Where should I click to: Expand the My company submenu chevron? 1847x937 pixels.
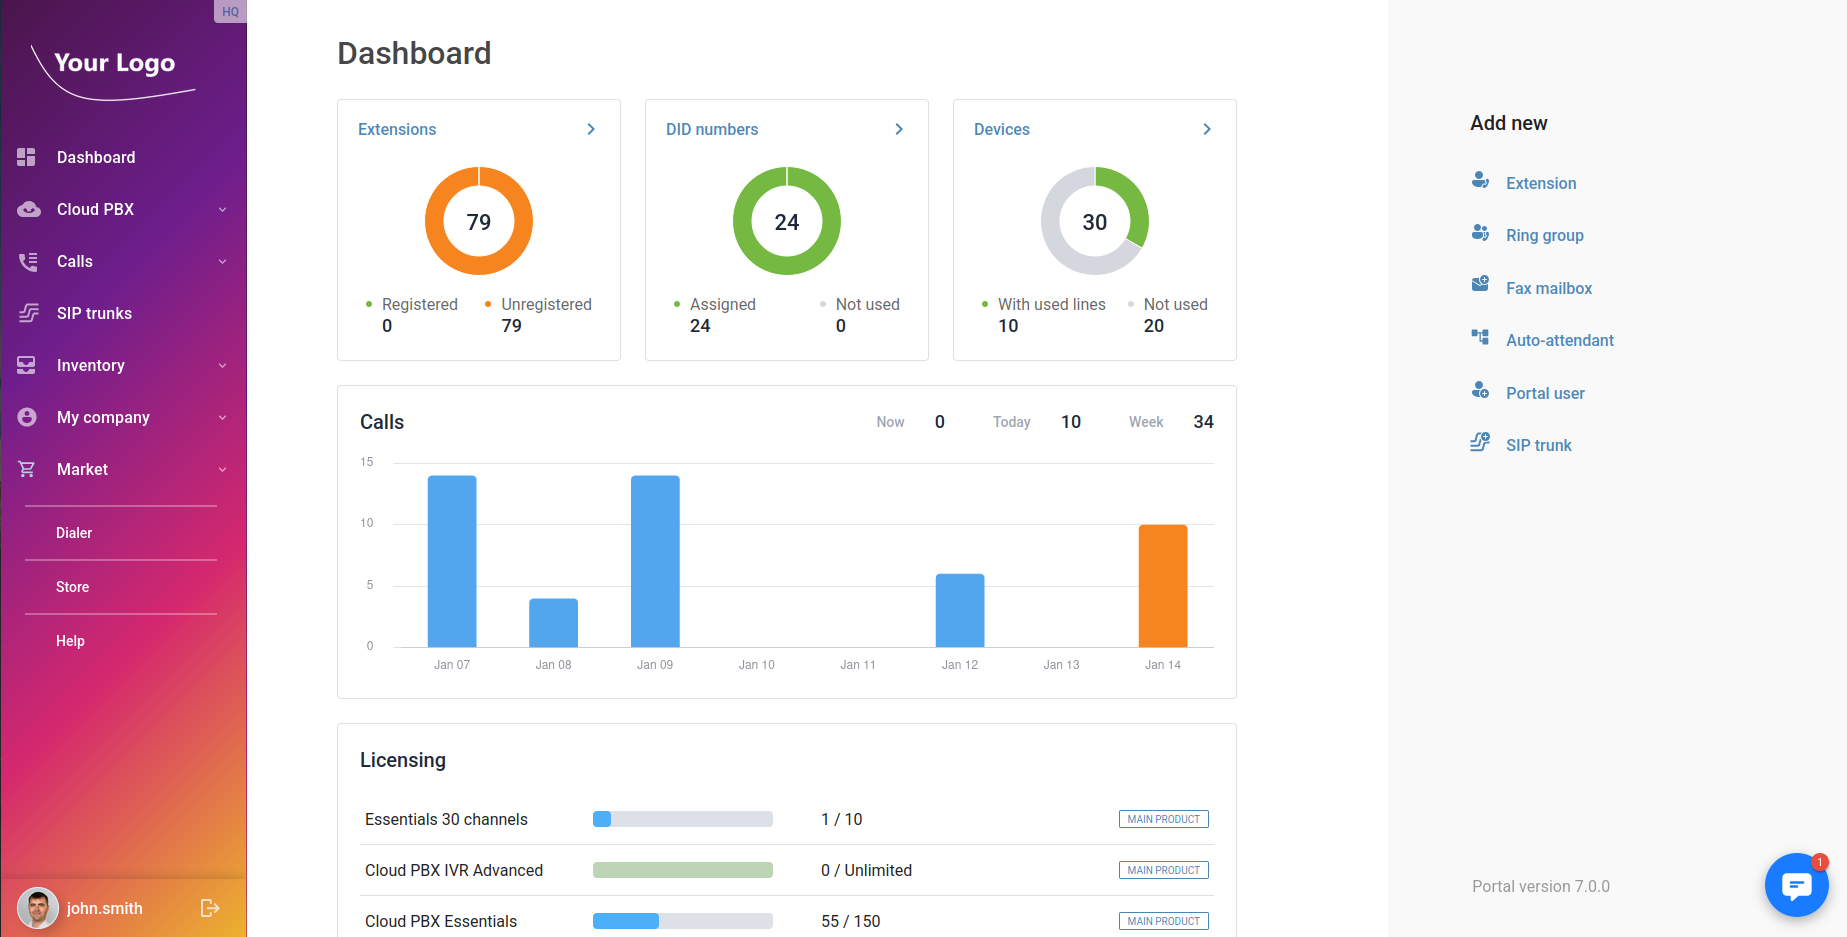click(222, 418)
